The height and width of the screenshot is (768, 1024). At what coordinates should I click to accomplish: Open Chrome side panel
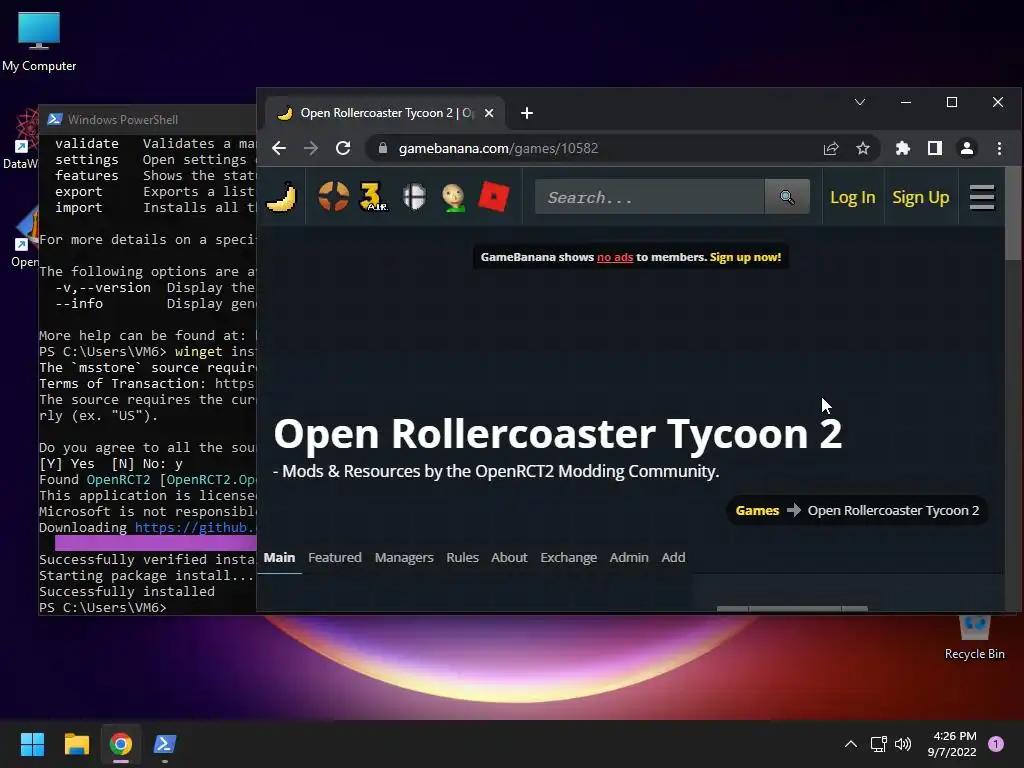[x=935, y=148]
